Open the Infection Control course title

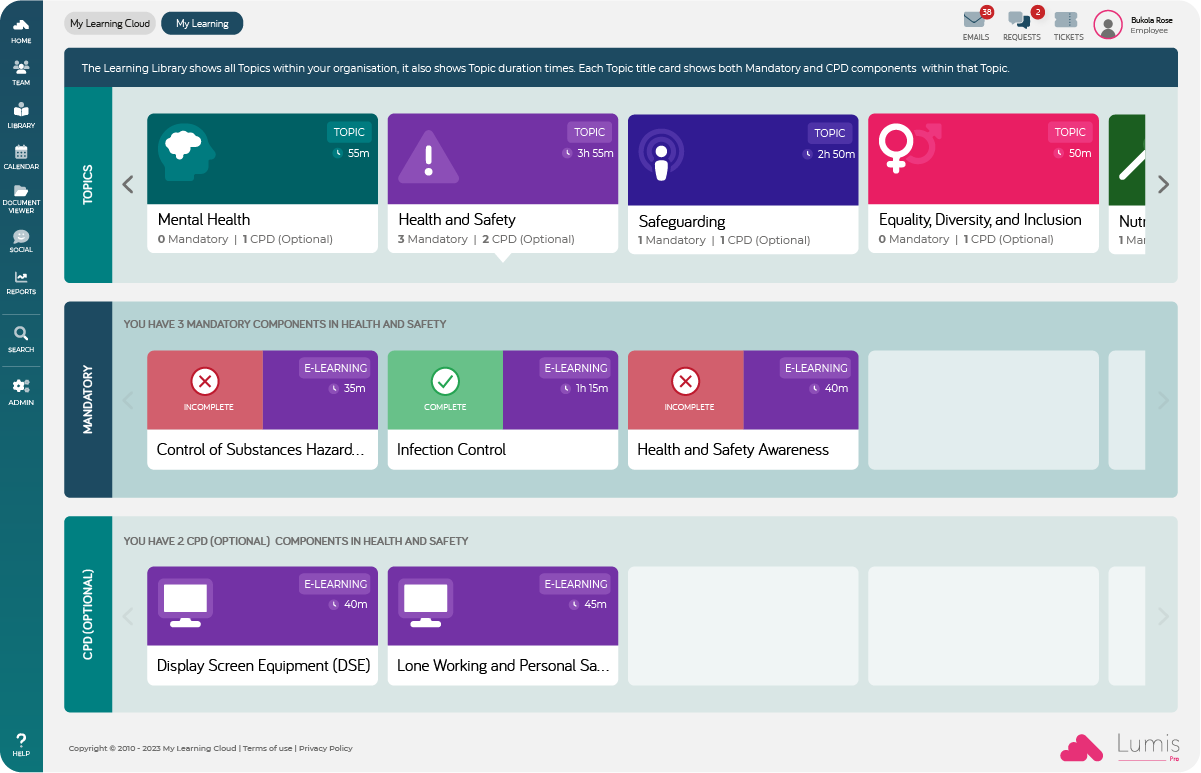click(x=451, y=449)
